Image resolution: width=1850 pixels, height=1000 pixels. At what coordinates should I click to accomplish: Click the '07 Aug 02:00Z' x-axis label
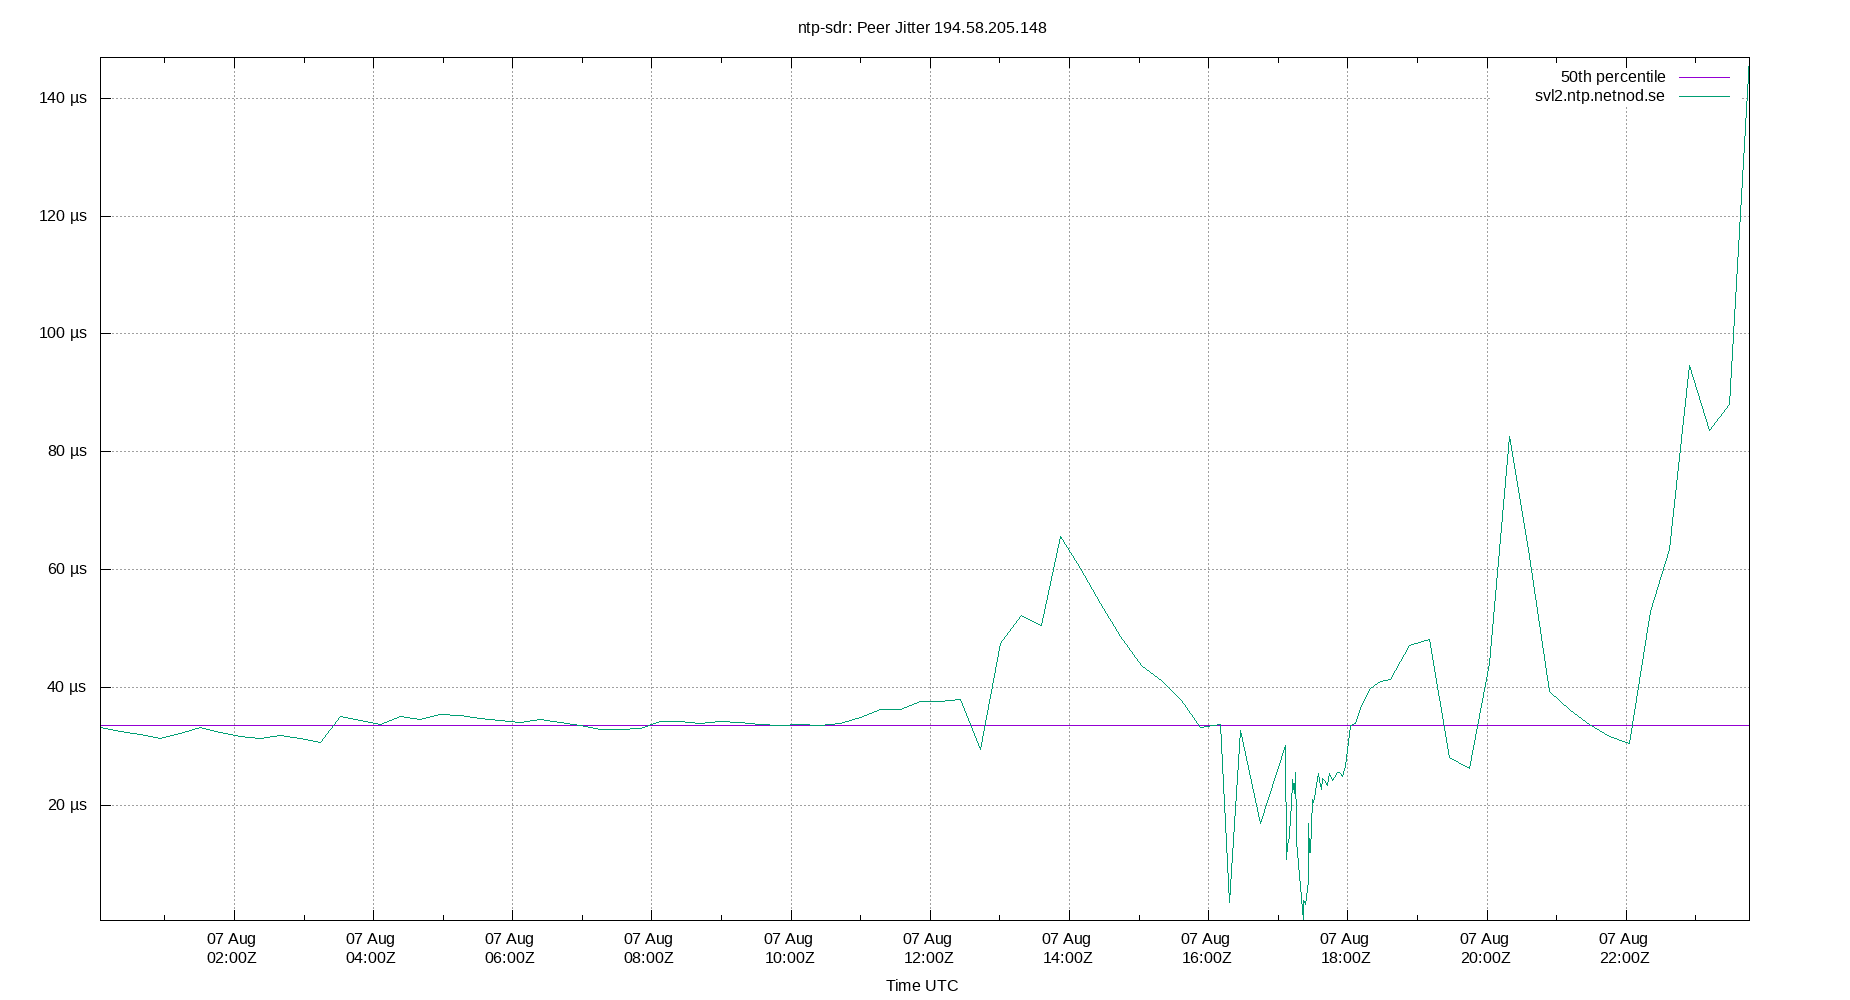click(x=232, y=948)
